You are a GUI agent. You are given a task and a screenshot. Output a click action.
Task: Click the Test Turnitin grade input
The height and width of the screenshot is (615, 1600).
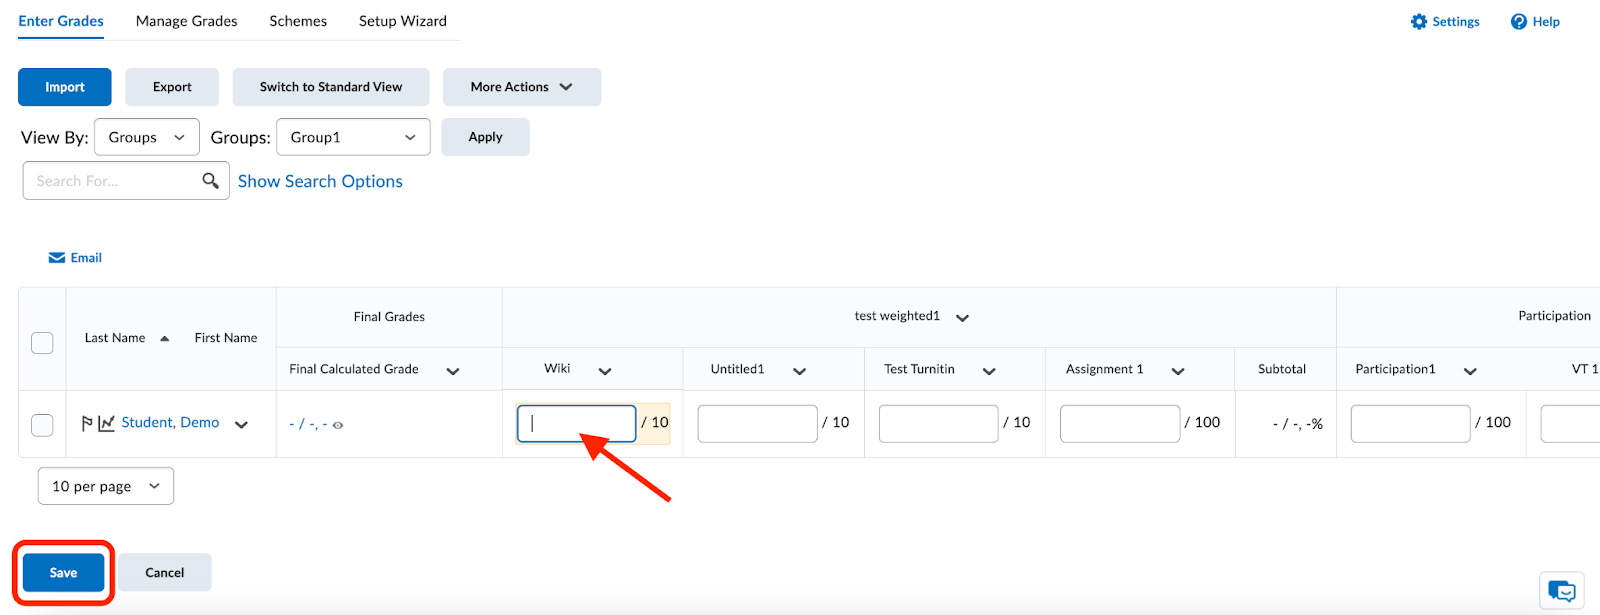click(938, 423)
